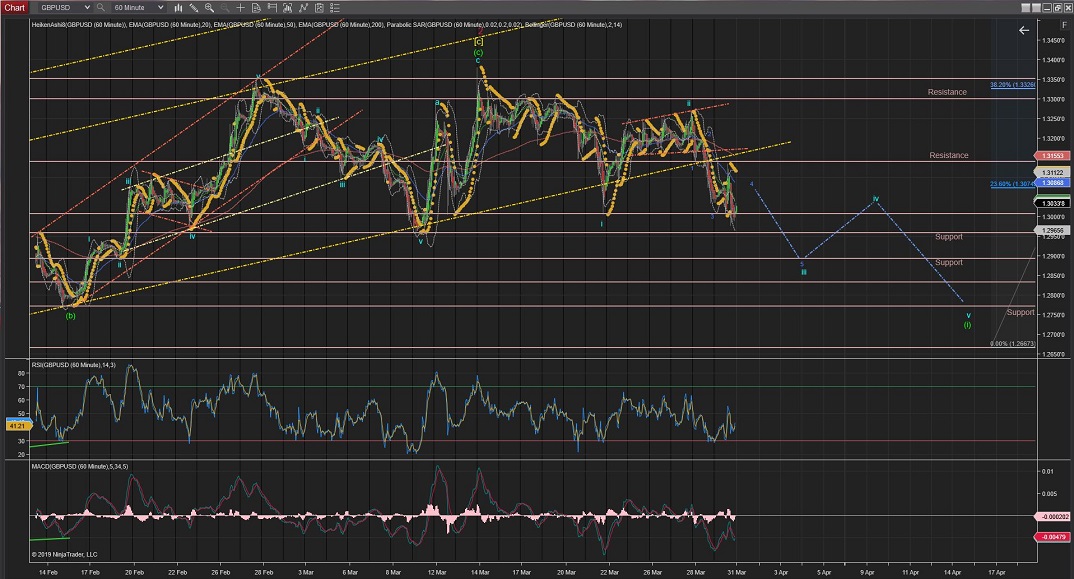Open the bar chart style icon
The height and width of the screenshot is (579, 1074).
[178, 8]
